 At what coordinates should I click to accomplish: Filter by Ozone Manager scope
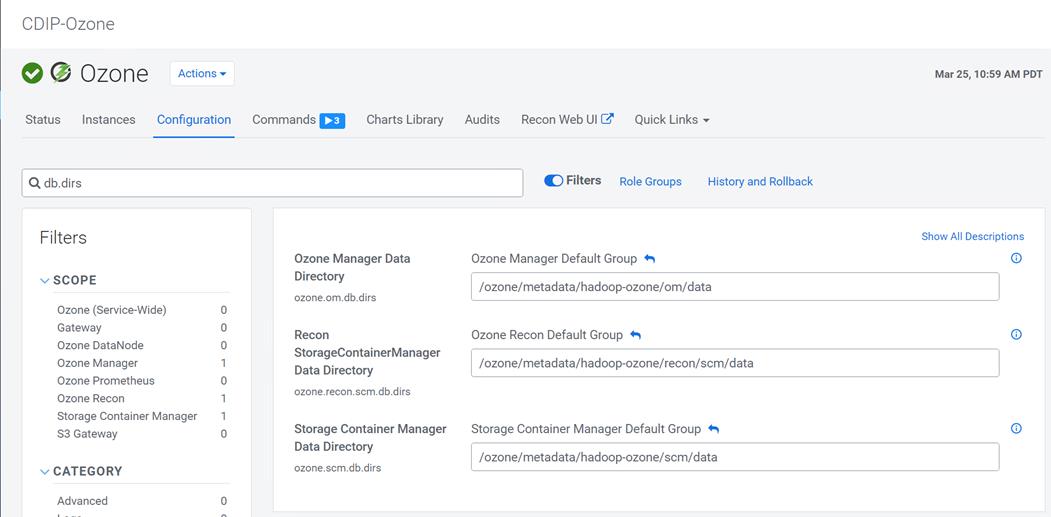coord(97,363)
